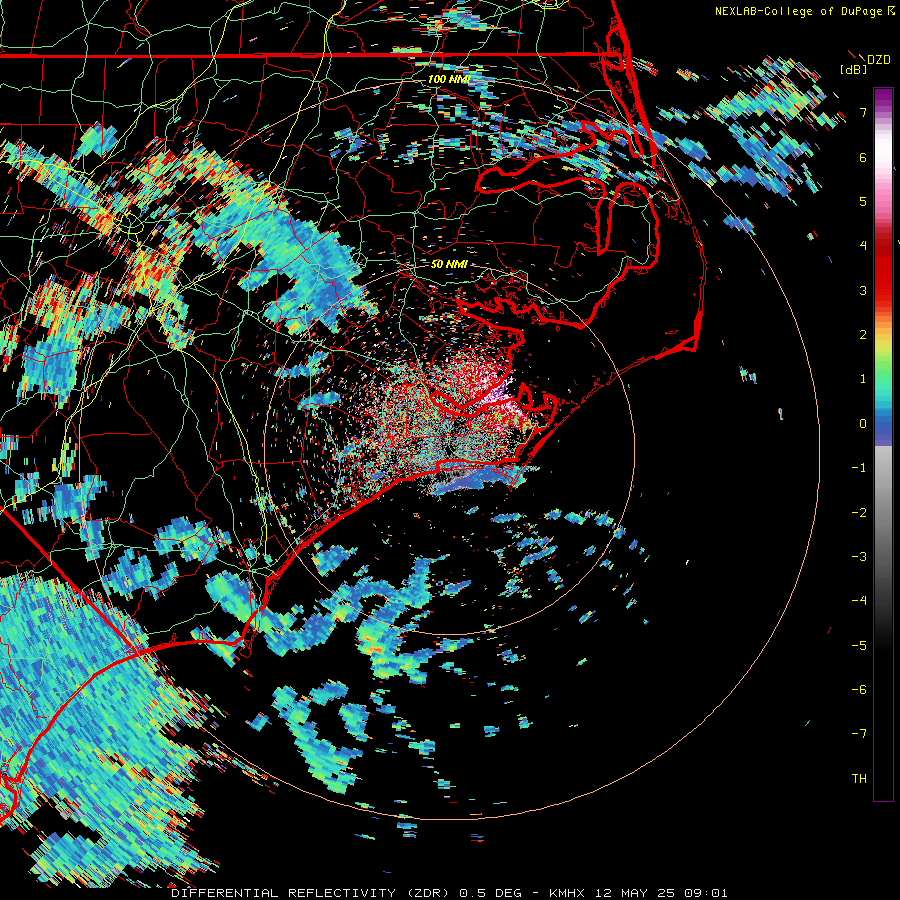Click the 5 value on color scale
The image size is (900, 900).
tap(863, 201)
